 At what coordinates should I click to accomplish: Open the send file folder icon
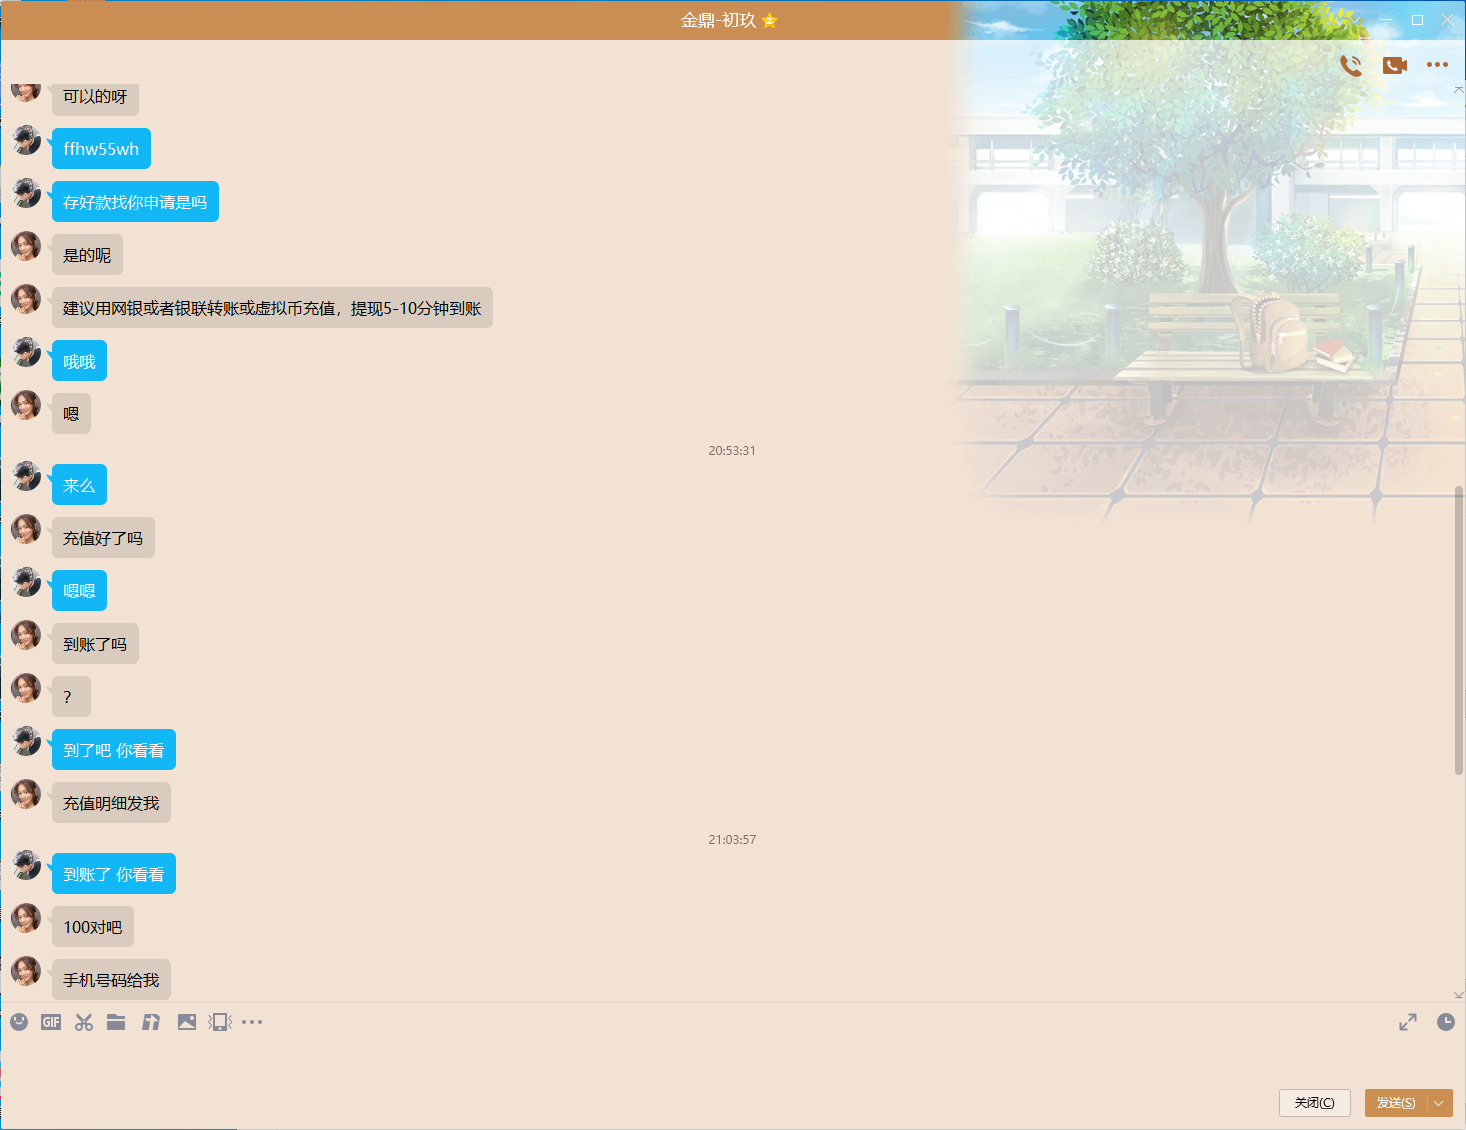tap(116, 1022)
